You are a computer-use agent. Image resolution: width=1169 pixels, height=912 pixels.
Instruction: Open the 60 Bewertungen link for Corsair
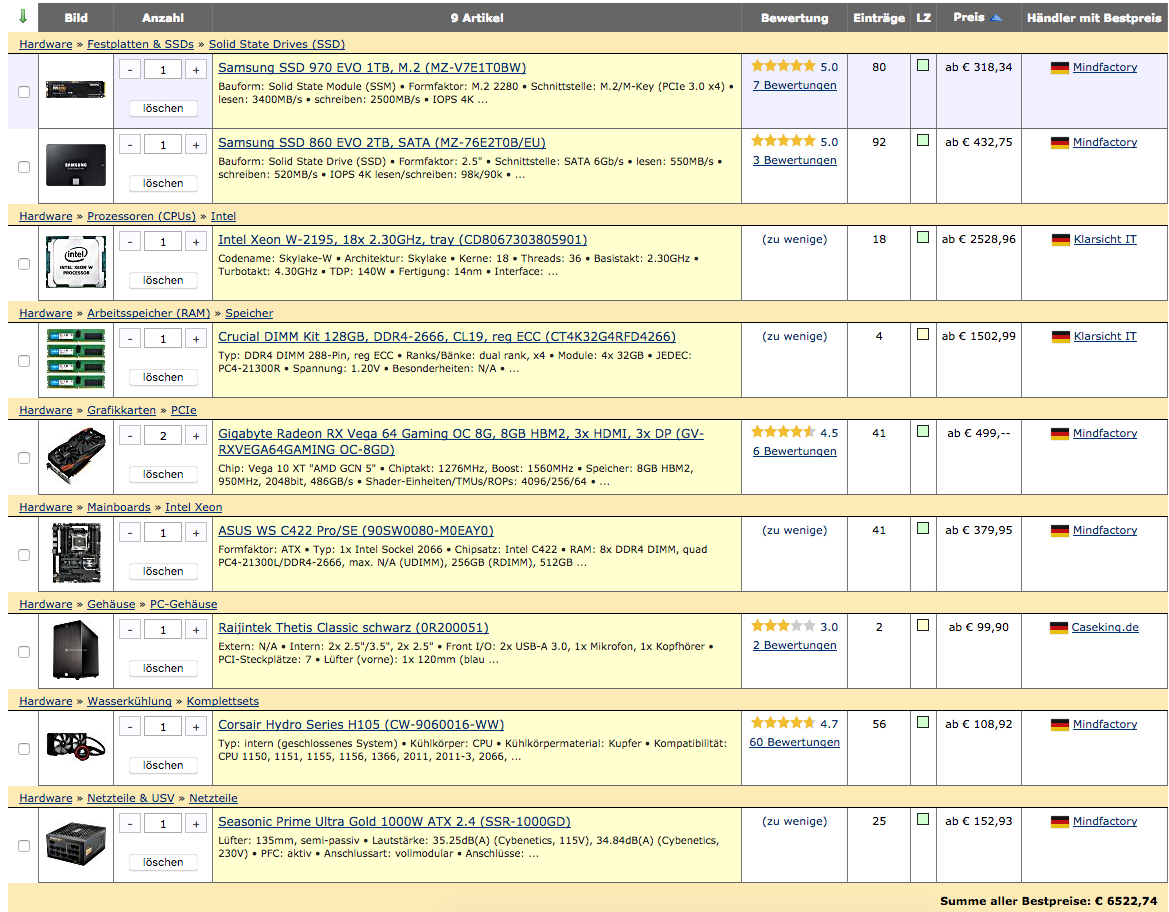794,742
